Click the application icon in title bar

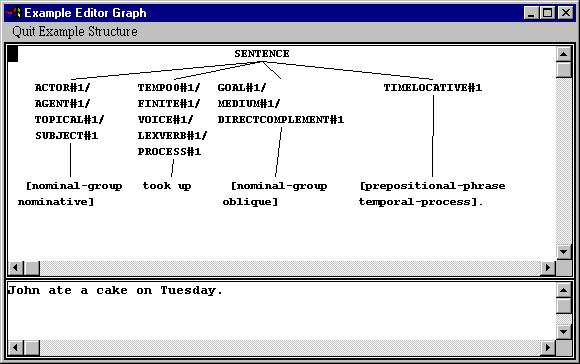(x=13, y=13)
